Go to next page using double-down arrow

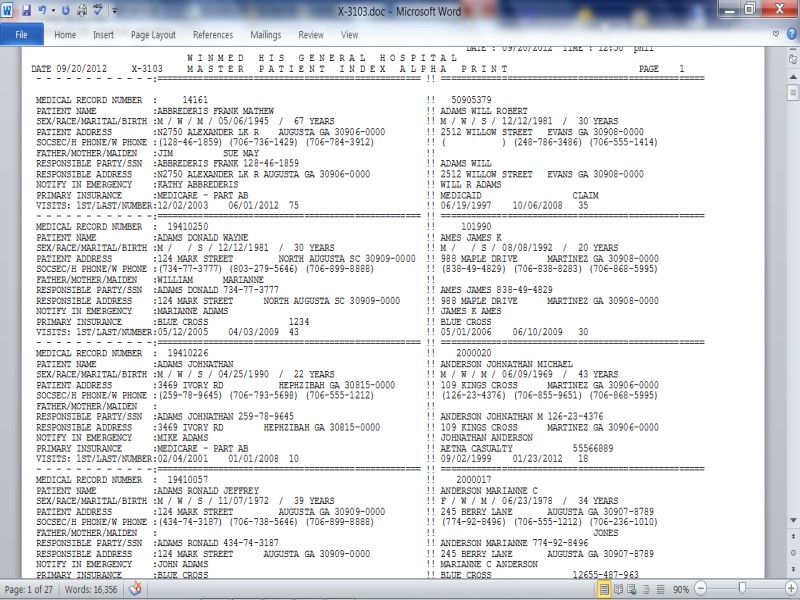click(793, 569)
